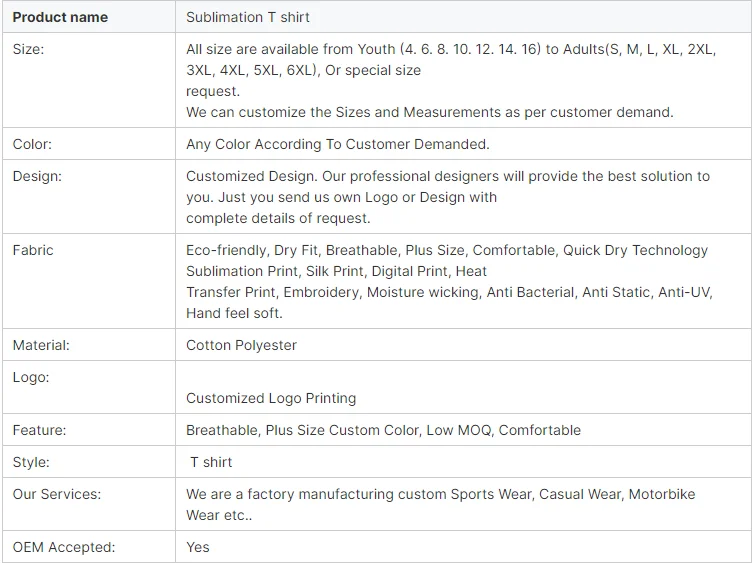Image resolution: width=752 pixels, height=563 pixels.
Task: Click the "Product name" header cell
Action: point(60,17)
